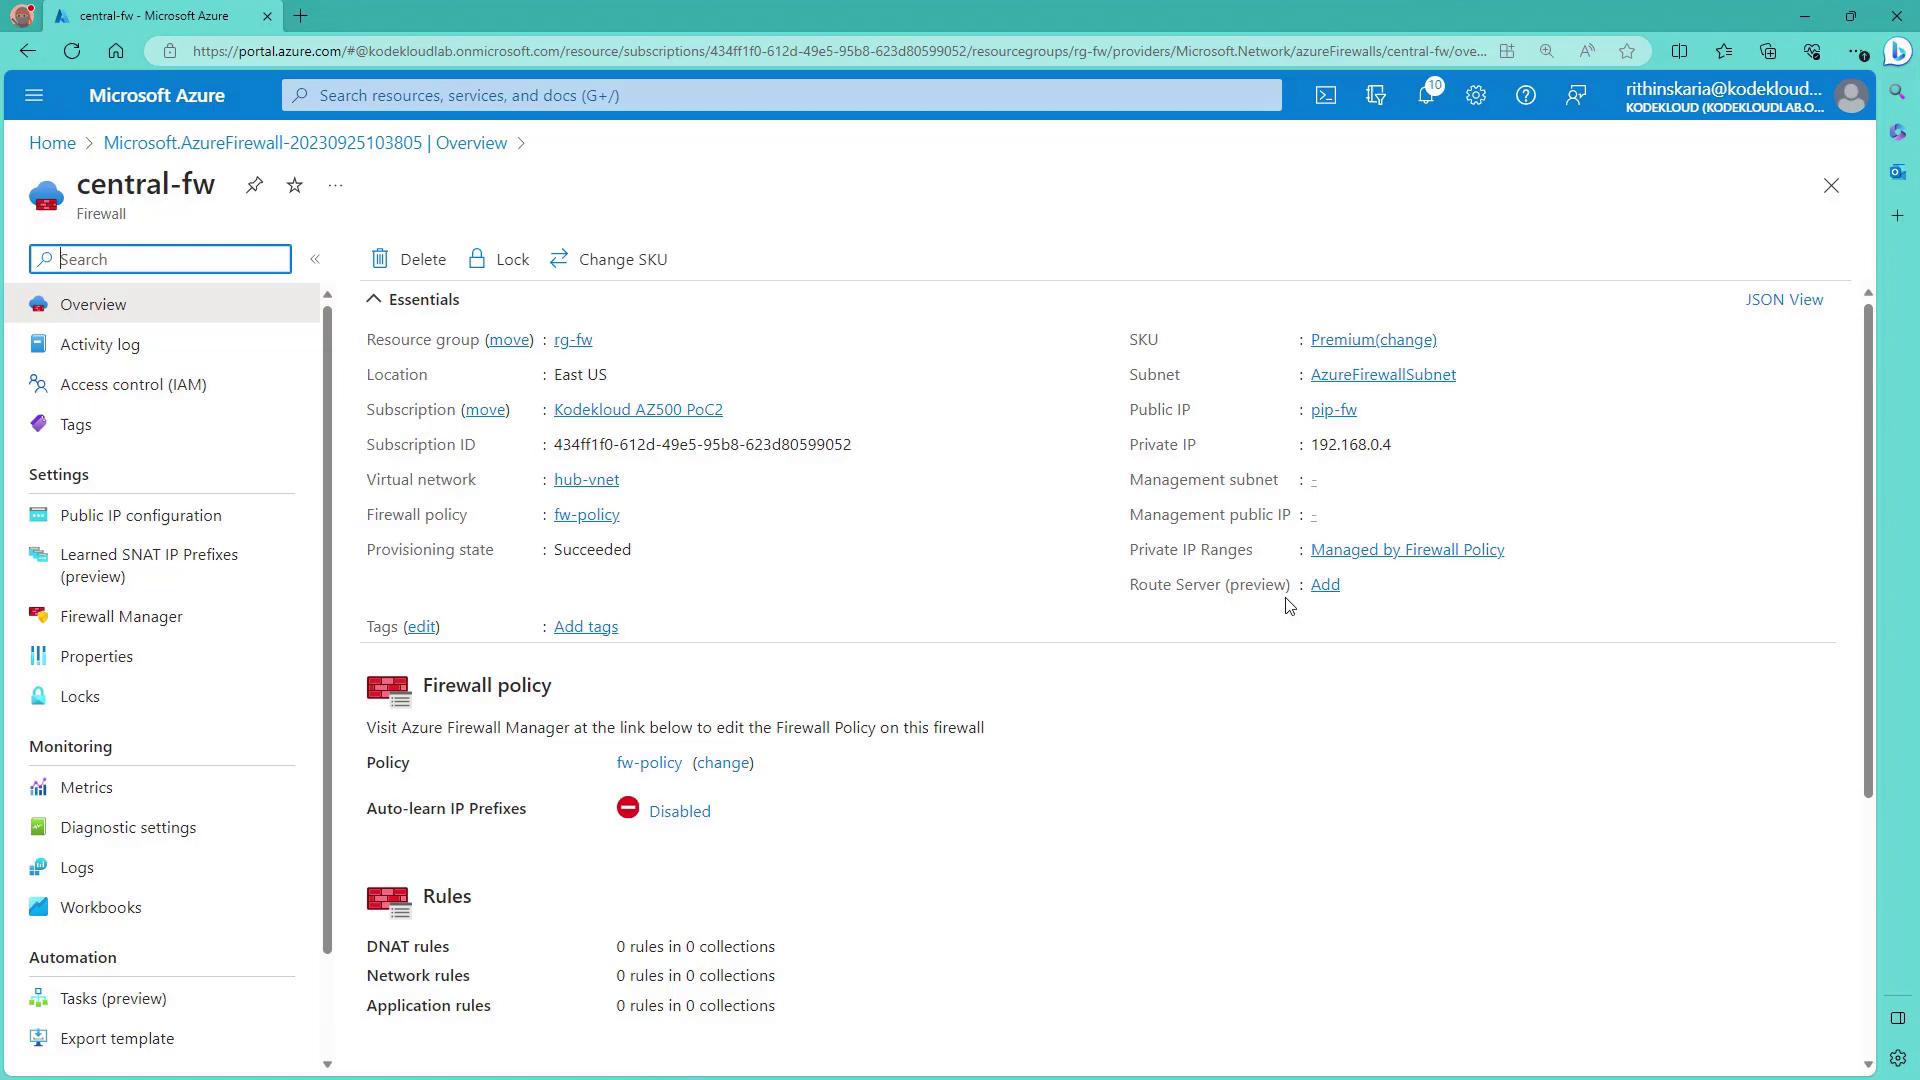Viewport: 1920px width, 1080px height.
Task: Open the fw-policy link in Essentials
Action: point(586,515)
